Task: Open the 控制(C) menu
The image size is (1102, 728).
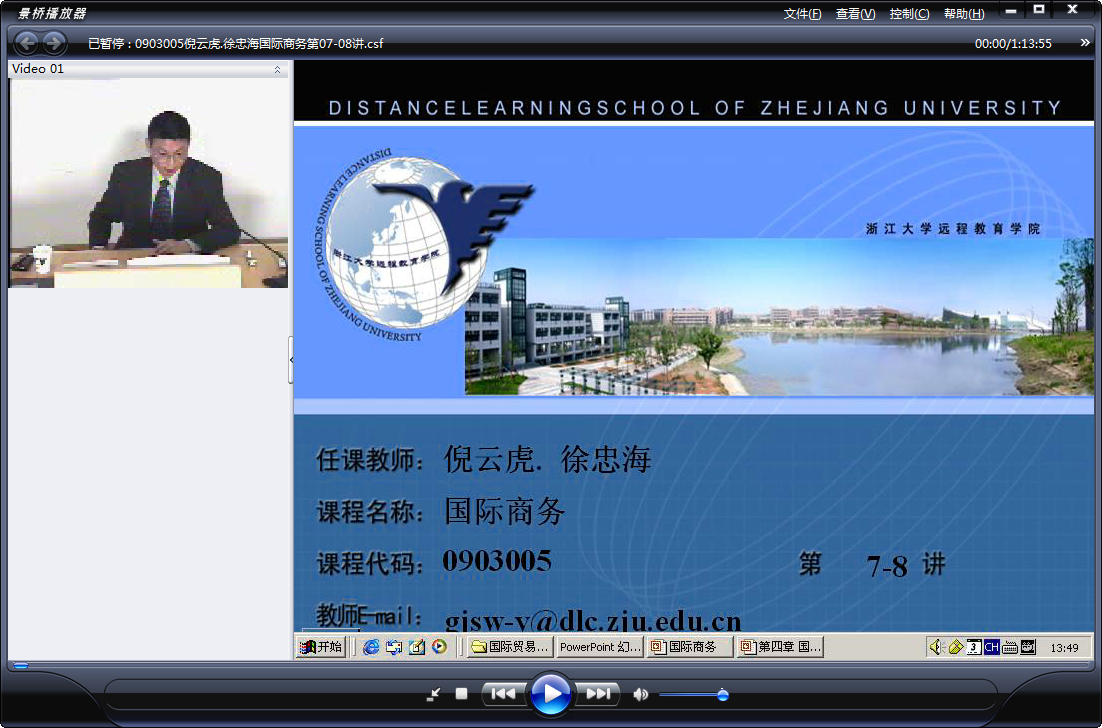Action: [909, 13]
